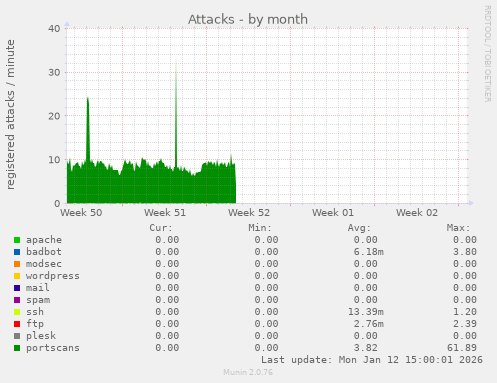Click badbot max value 3.80
This screenshot has width=497, height=383.
465,252
